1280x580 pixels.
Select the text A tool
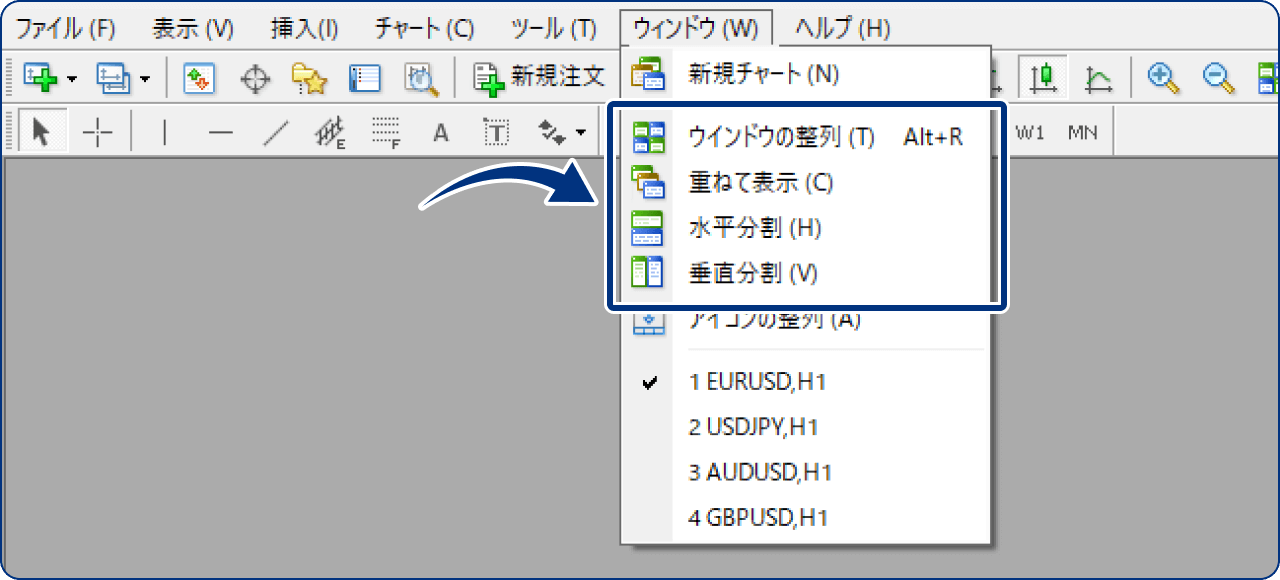(441, 132)
